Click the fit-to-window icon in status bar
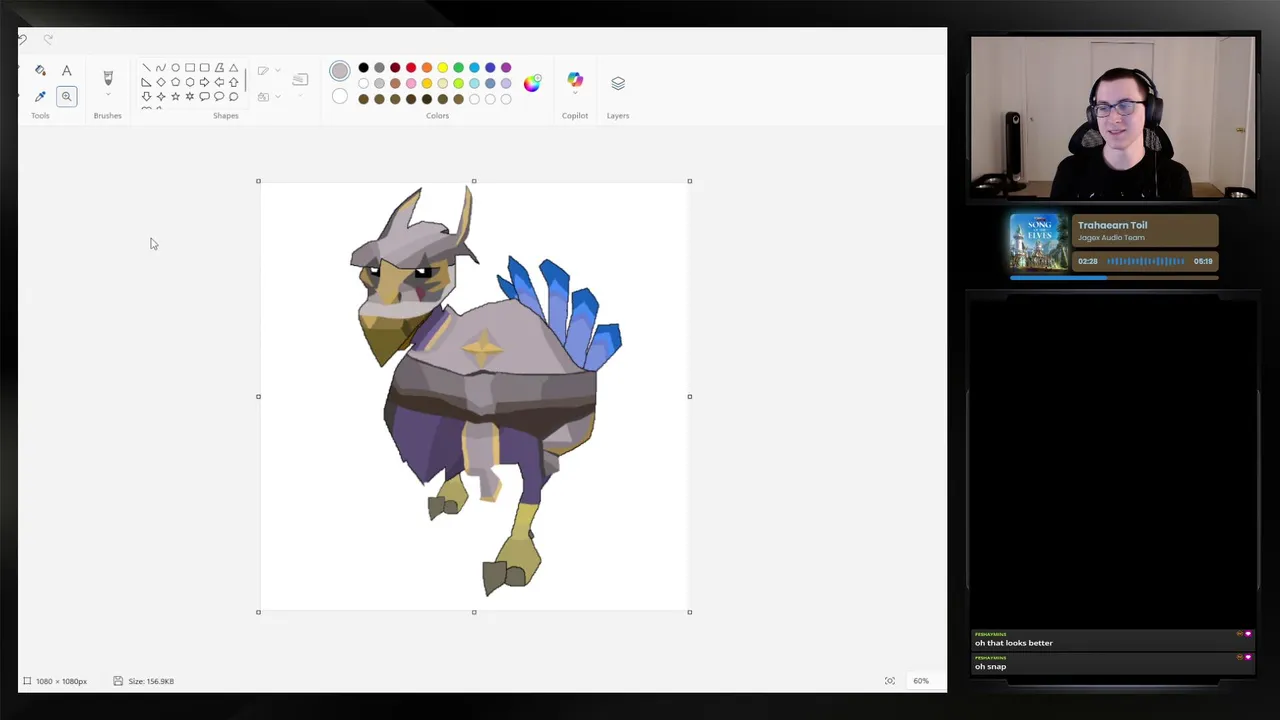 (x=890, y=681)
